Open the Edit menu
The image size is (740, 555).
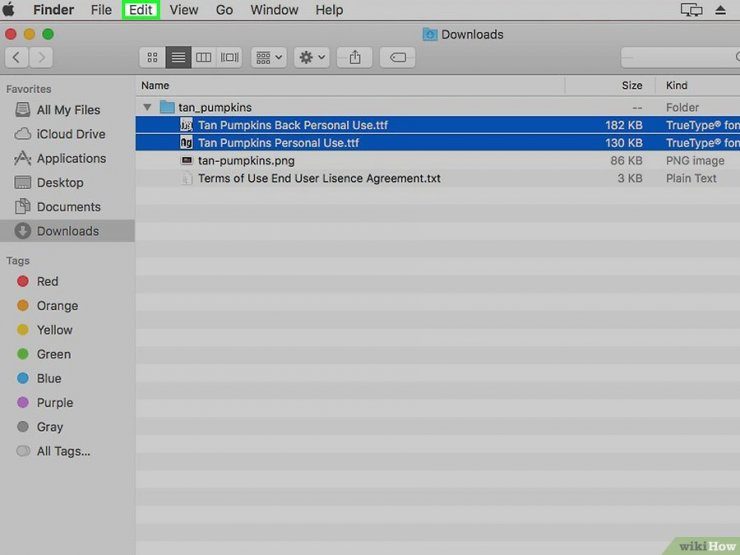140,10
